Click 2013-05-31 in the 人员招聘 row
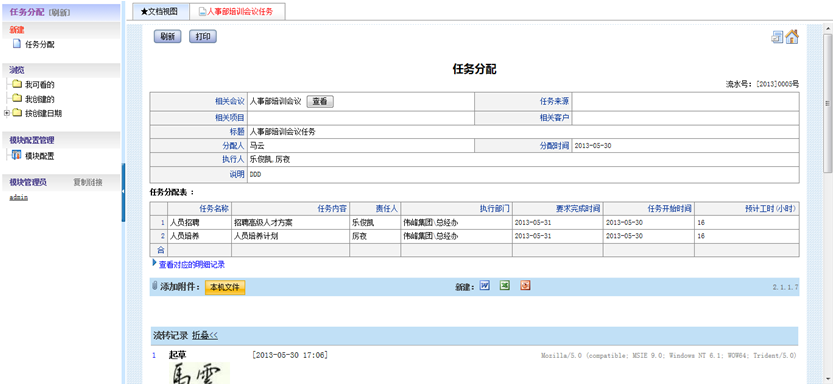Viewport: 834px width, 385px height. [533, 223]
